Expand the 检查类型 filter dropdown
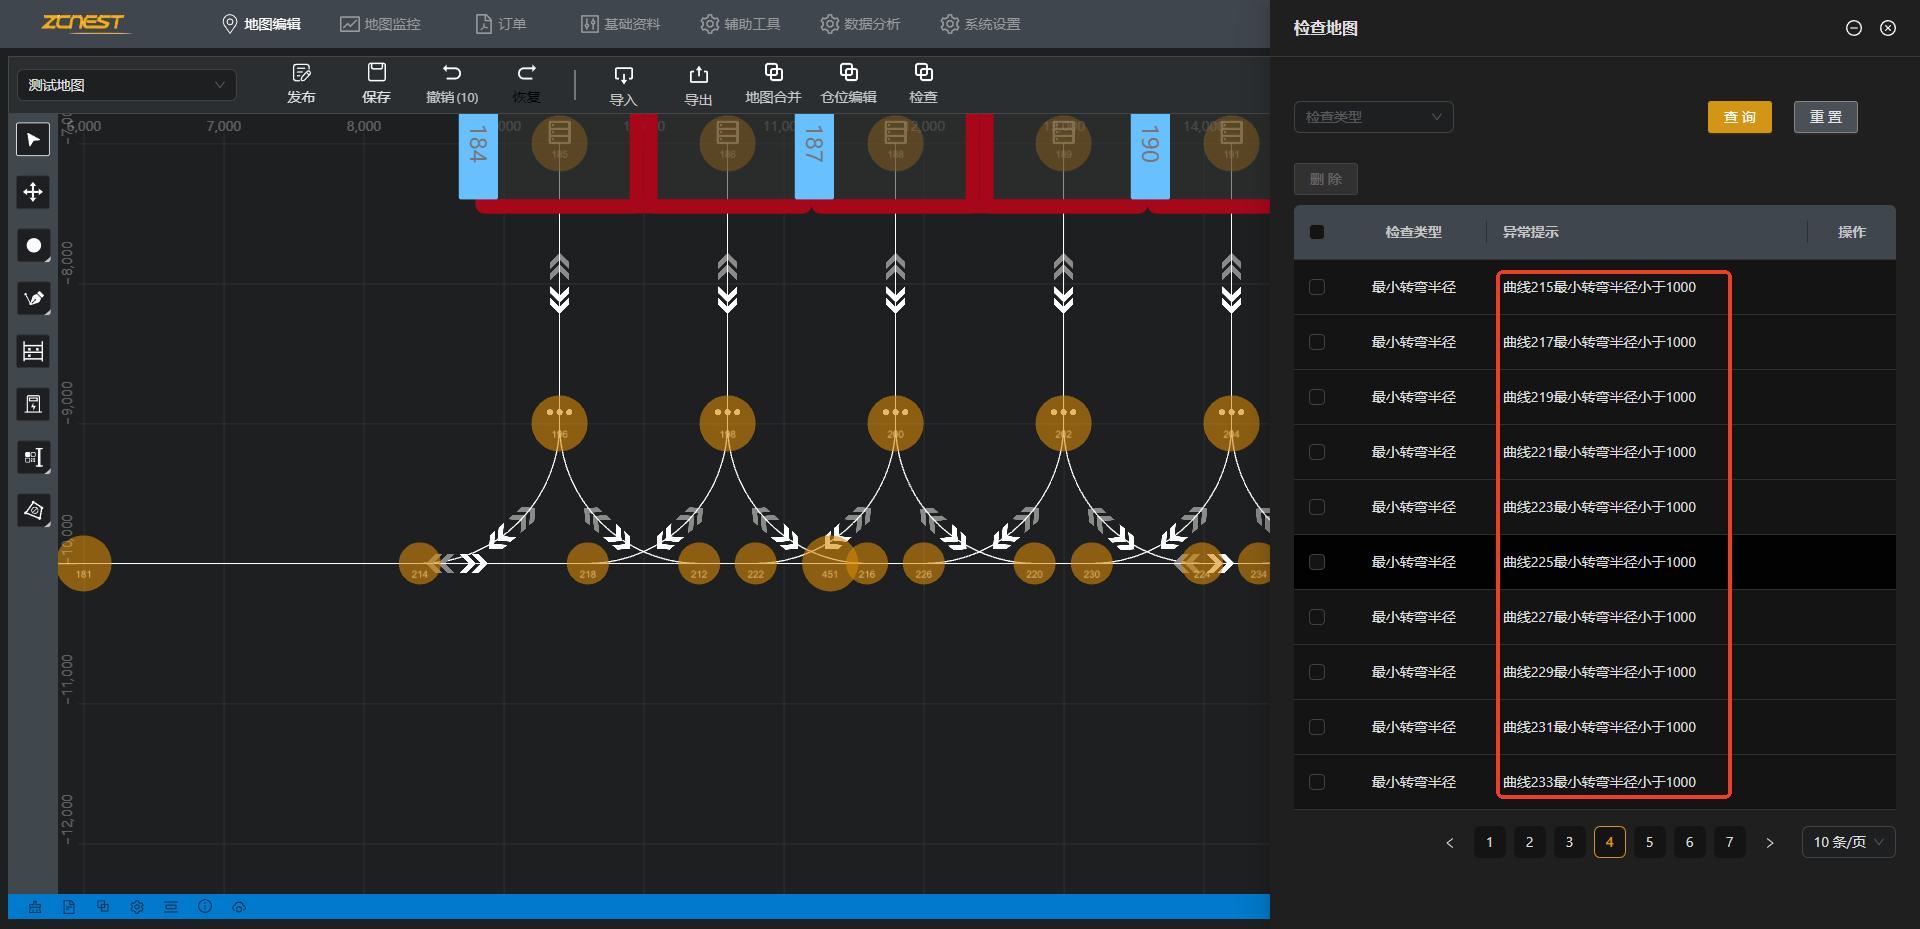The height and width of the screenshot is (929, 1920). (1374, 117)
